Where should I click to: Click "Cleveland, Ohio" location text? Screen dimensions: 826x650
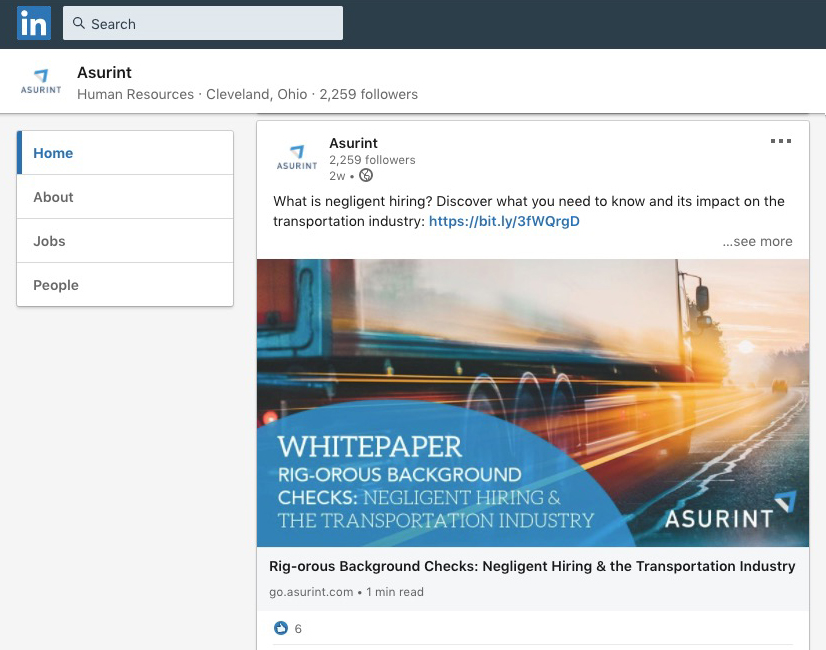(257, 94)
